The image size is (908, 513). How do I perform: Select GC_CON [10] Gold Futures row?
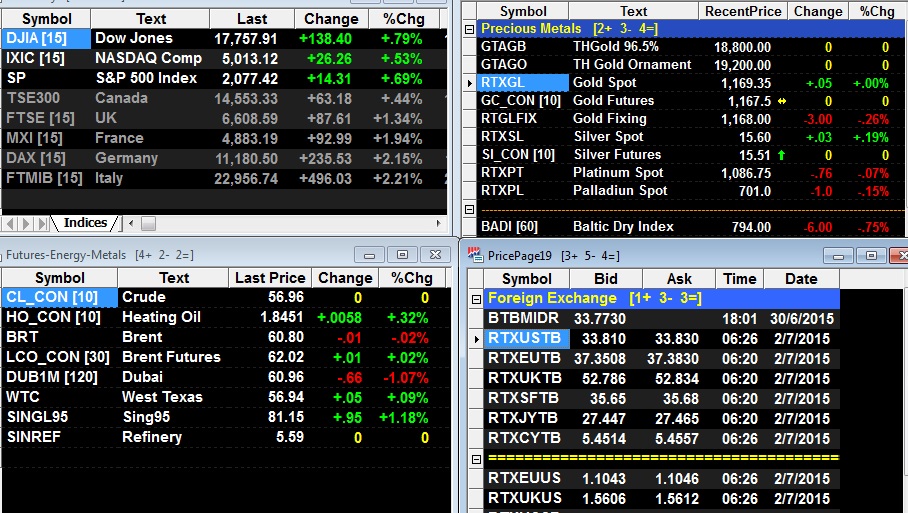(691, 101)
